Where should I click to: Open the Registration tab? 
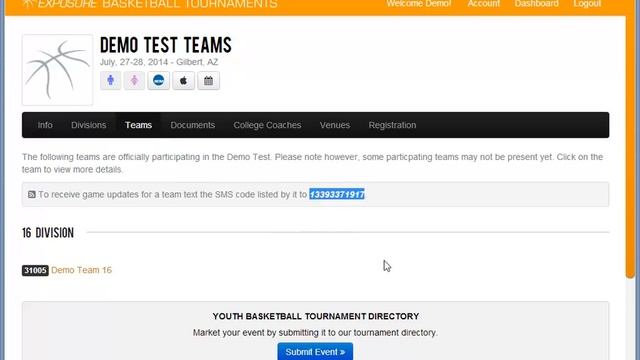click(x=392, y=125)
